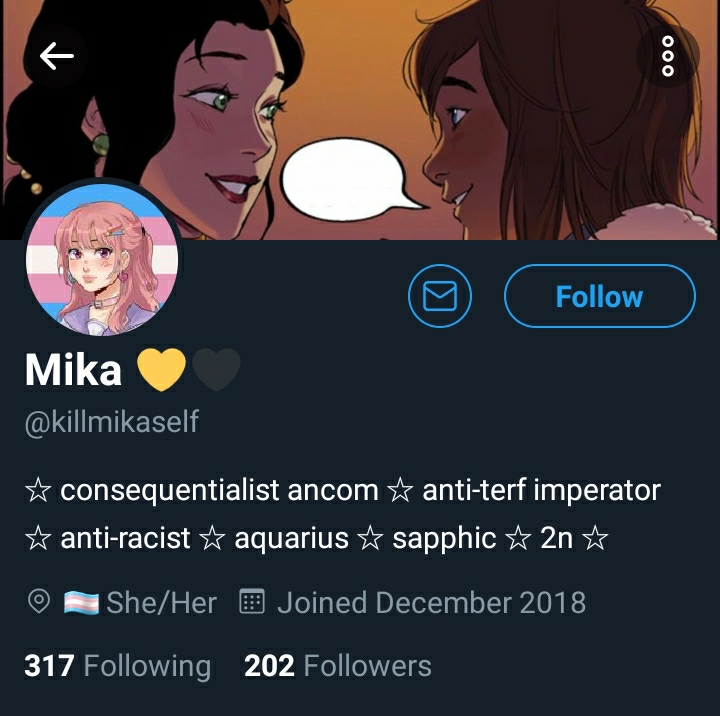Open the three-dot overflow menu
This screenshot has width=720, height=716.
668,56
